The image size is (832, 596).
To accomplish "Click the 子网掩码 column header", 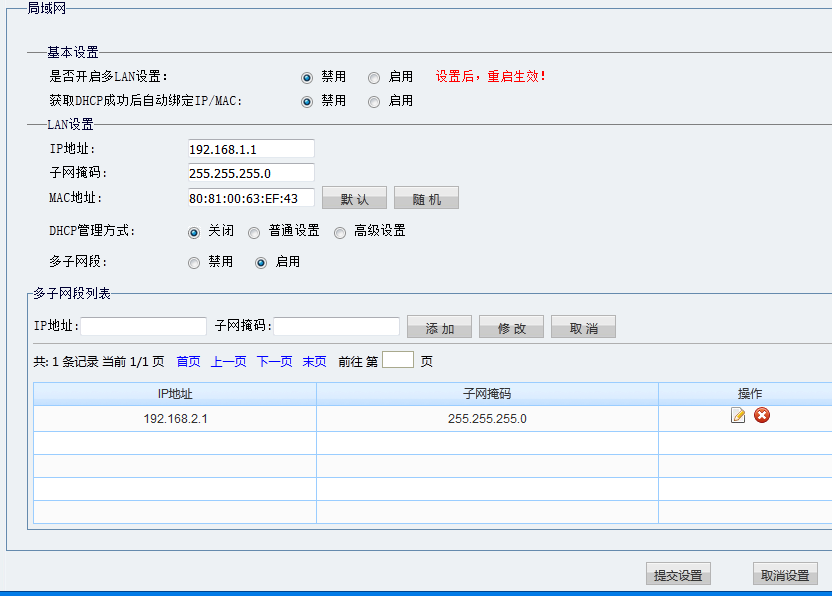I will coord(487,394).
